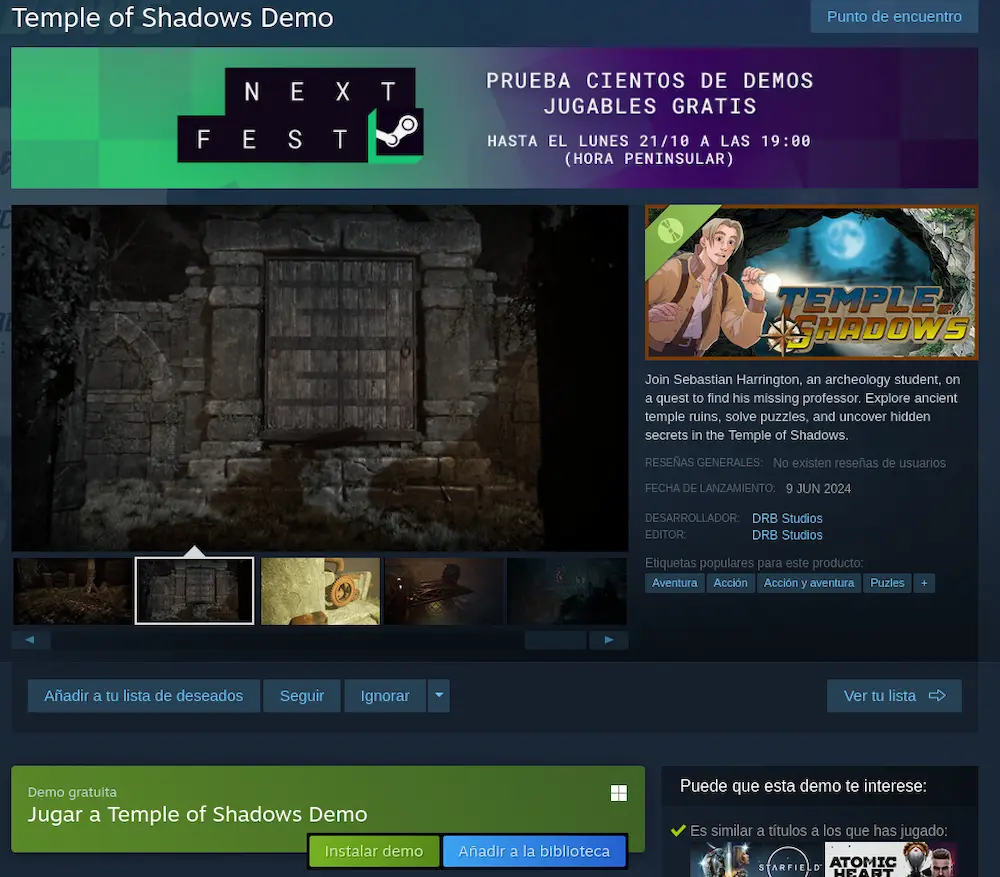
Task: Click the Starfield recommended game image
Action: (x=756, y=860)
